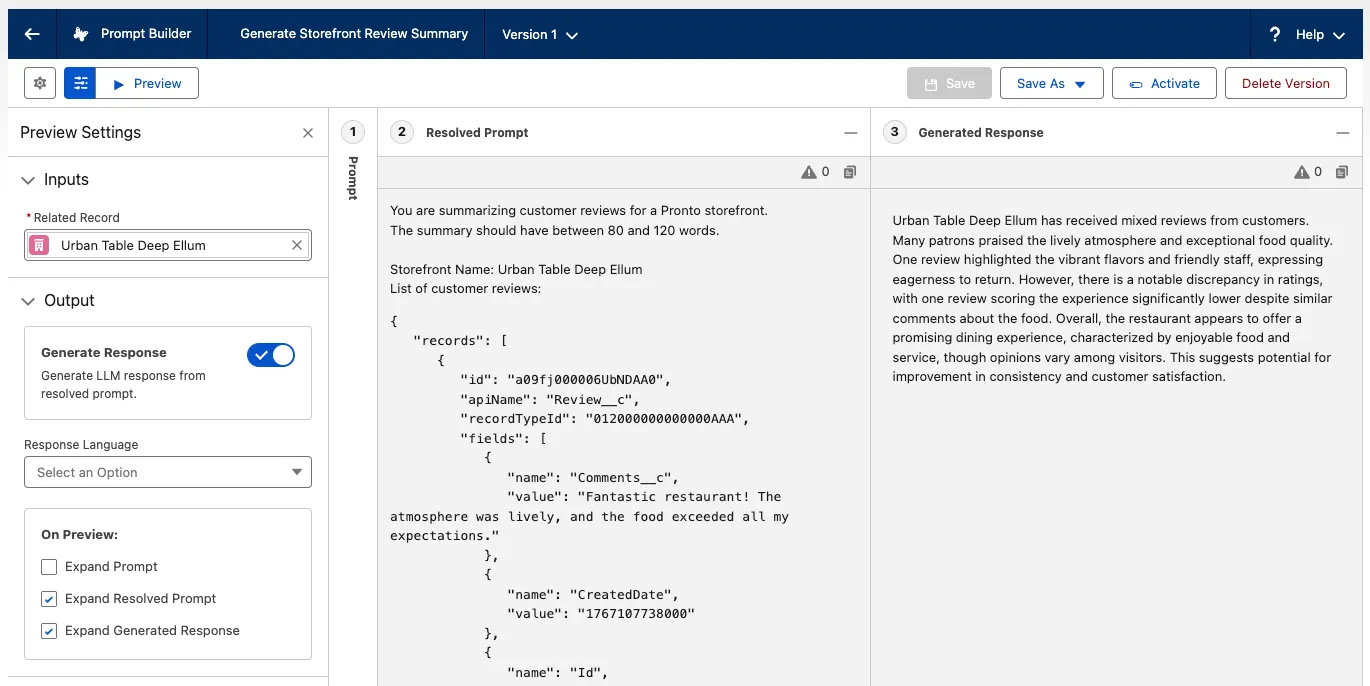1370x686 pixels.
Task: Copy the Generated Response text
Action: pos(1341,172)
